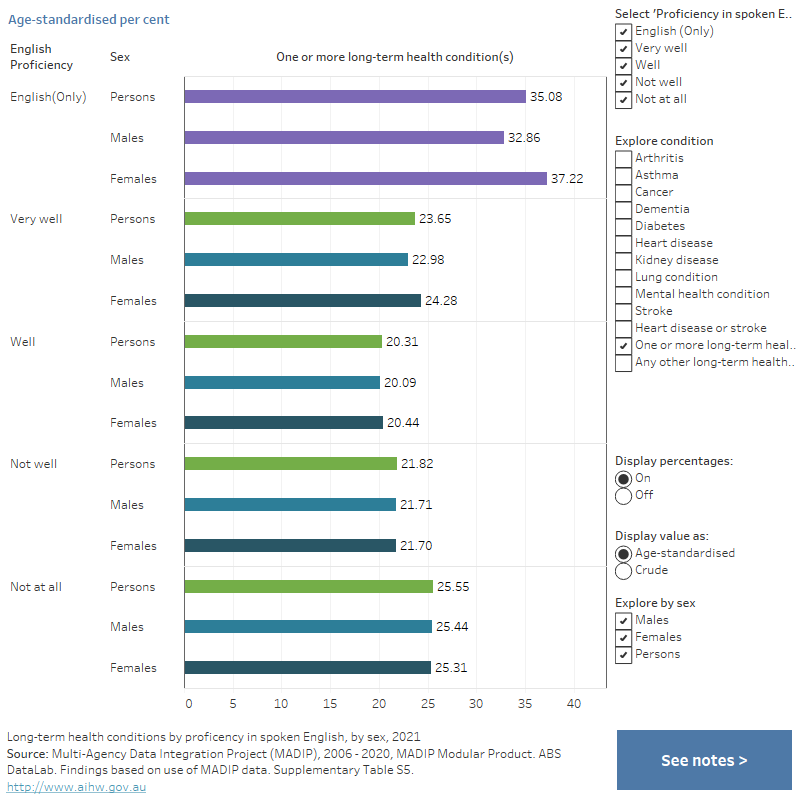Select the Dementia condition
Screen dimensions: 800x800
coord(623,209)
